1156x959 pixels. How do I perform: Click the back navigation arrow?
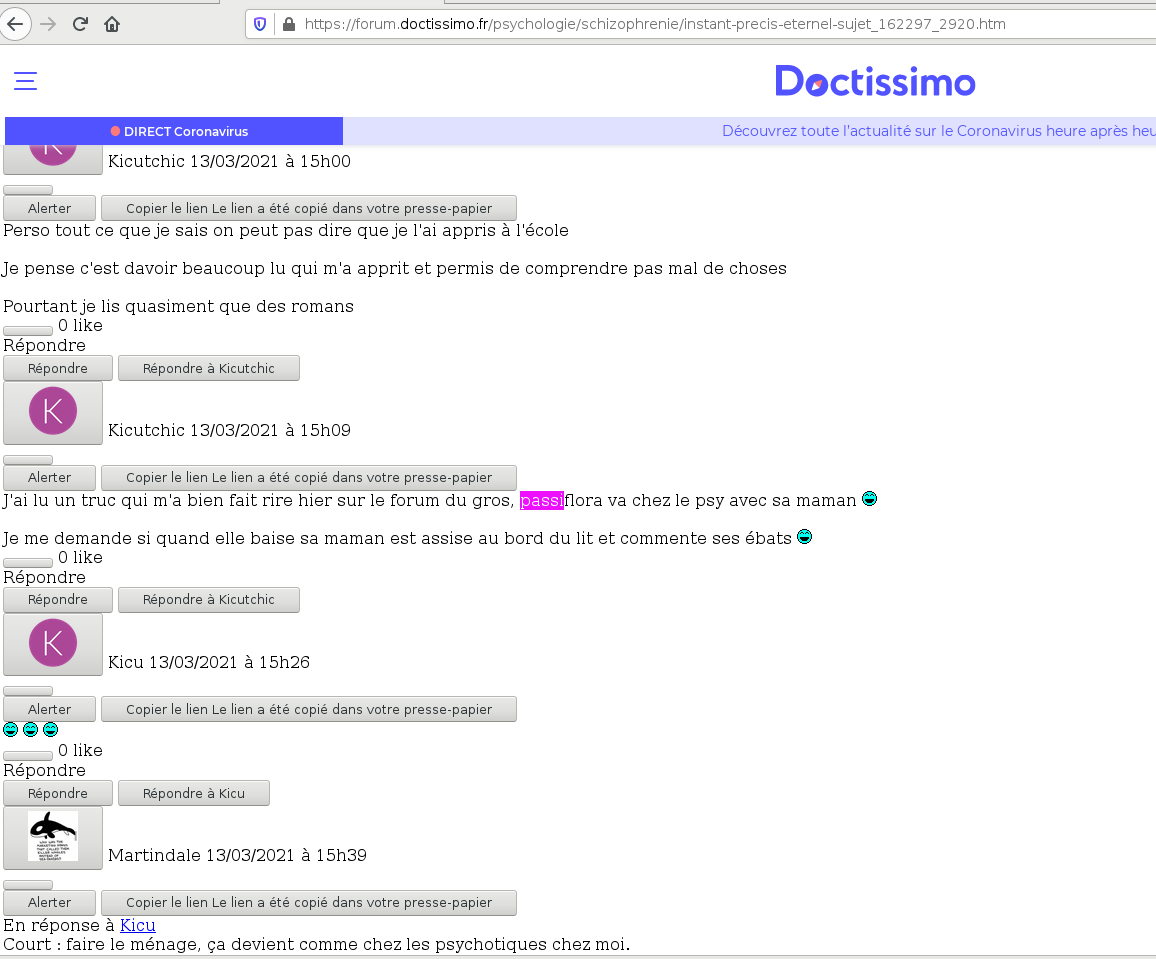click(15, 23)
